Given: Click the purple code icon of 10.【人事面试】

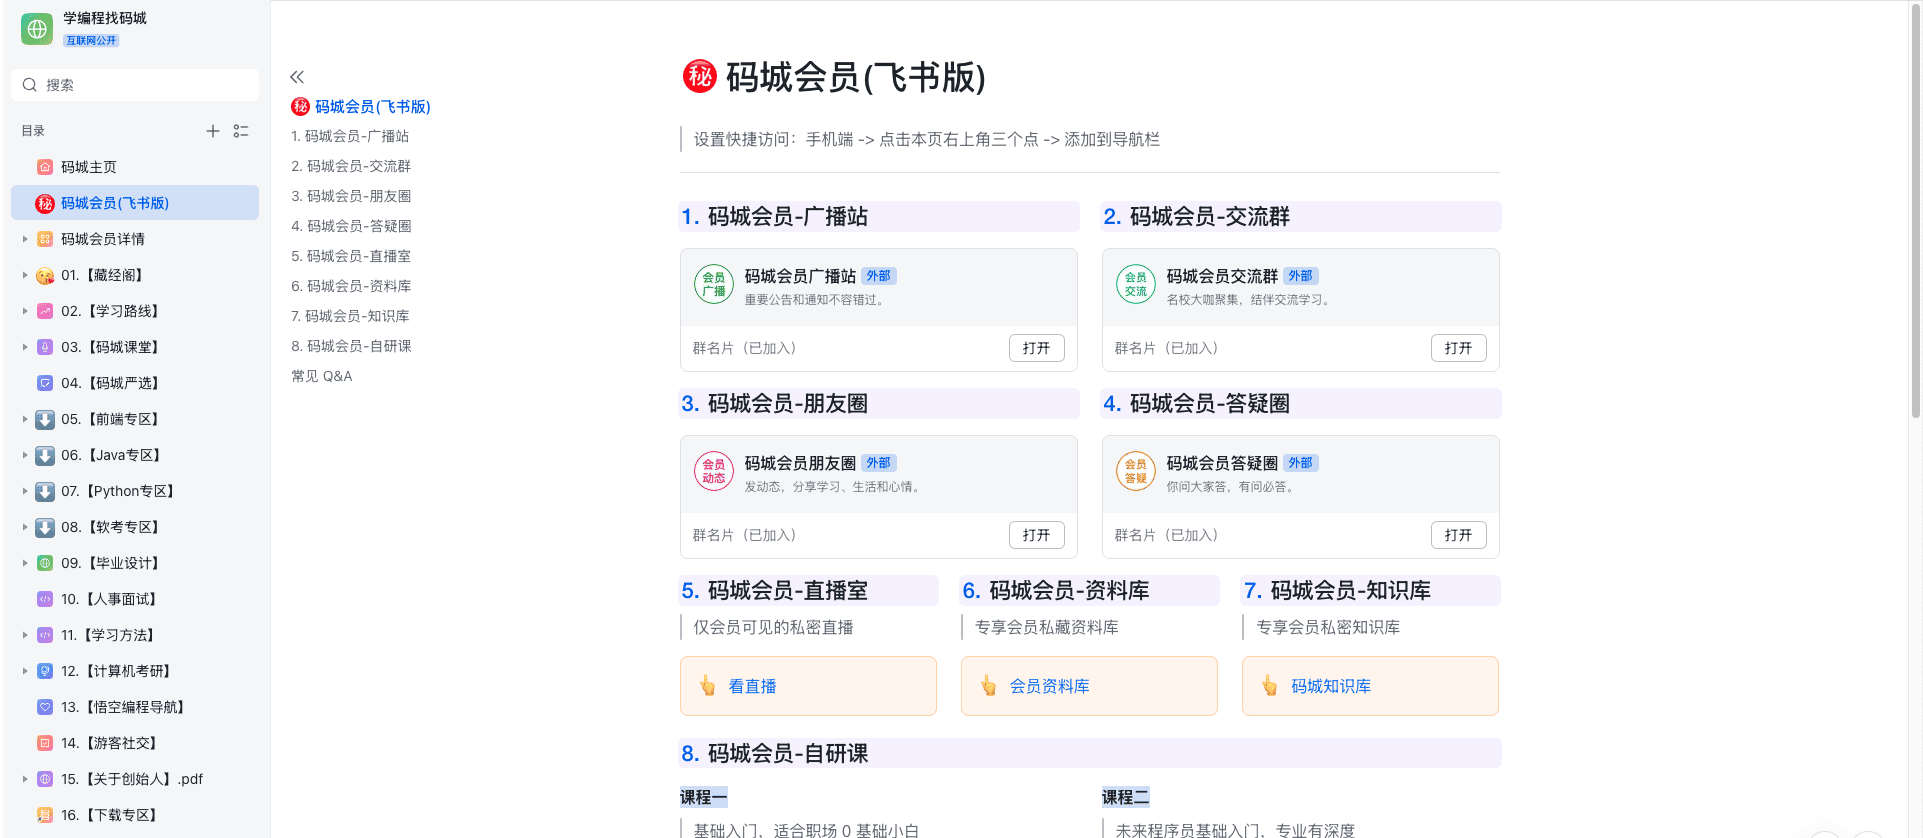Looking at the screenshot, I should click(45, 599).
